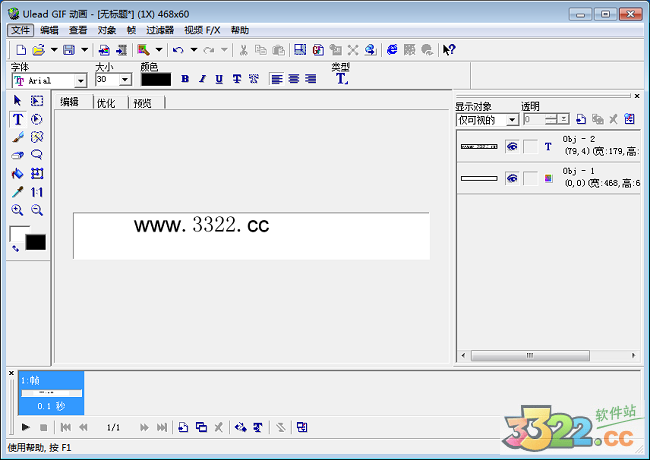650x460 pixels.
Task: Click Duplicate Frame icon in frame panel
Action: (201, 427)
